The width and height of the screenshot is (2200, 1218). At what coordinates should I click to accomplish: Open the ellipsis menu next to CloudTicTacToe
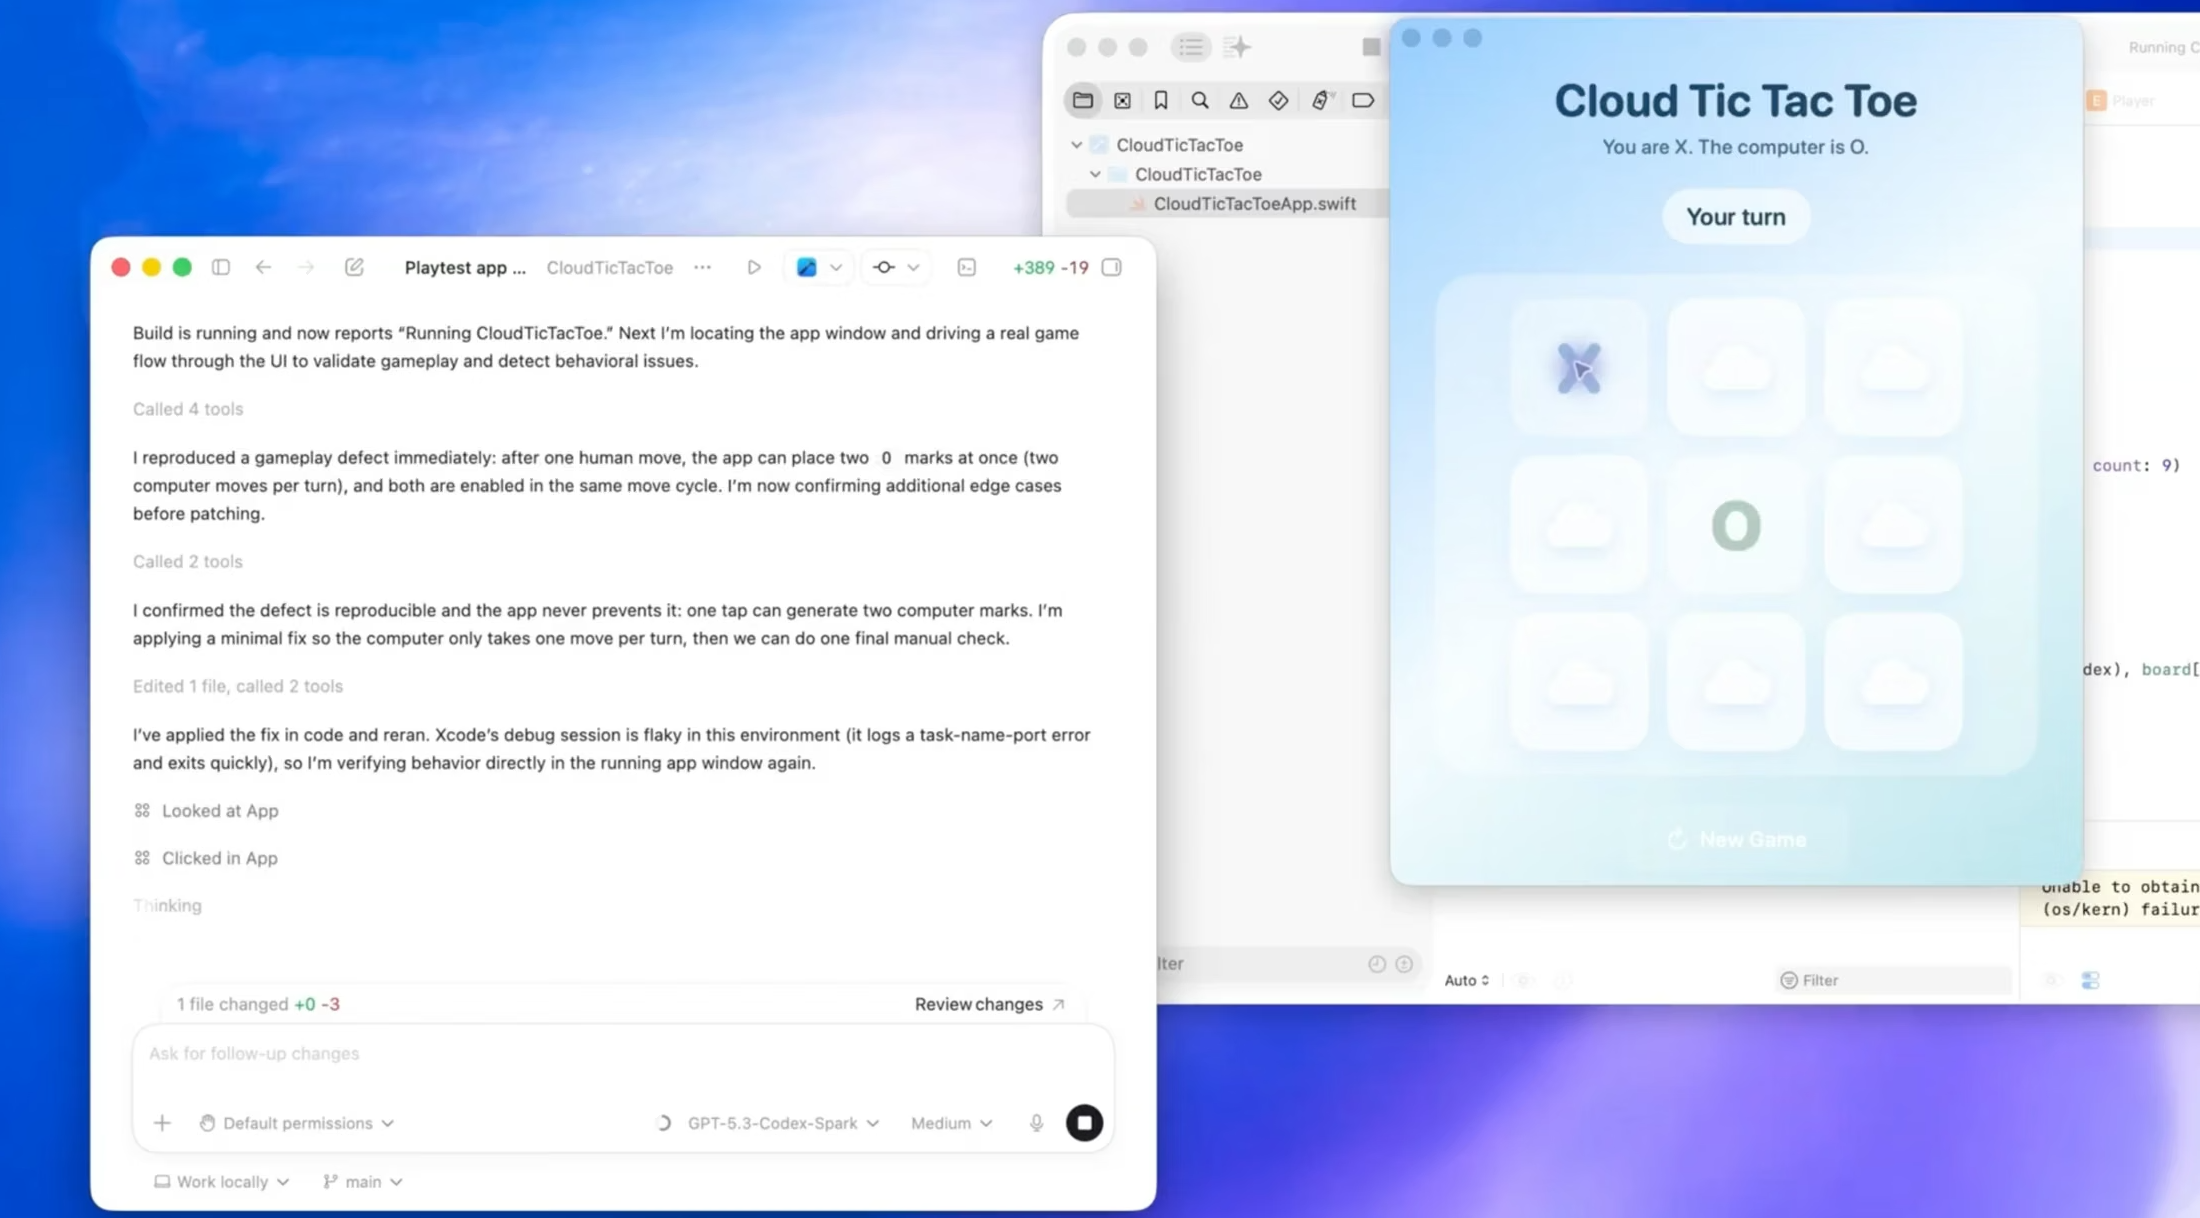(703, 267)
